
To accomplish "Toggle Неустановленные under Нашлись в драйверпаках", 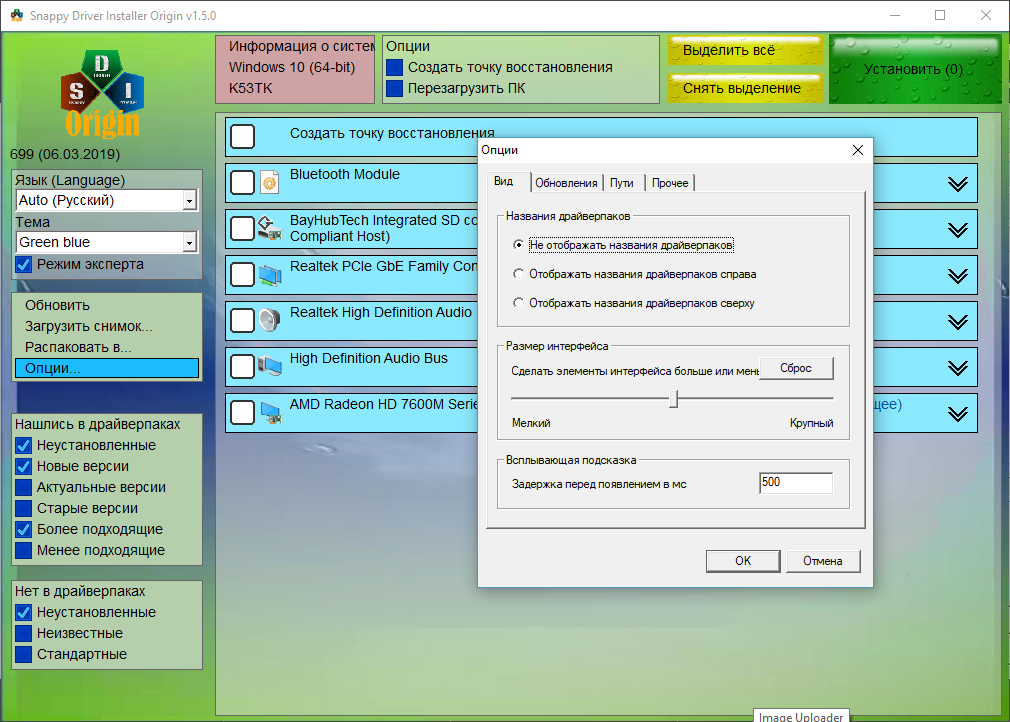I will click(24, 445).
